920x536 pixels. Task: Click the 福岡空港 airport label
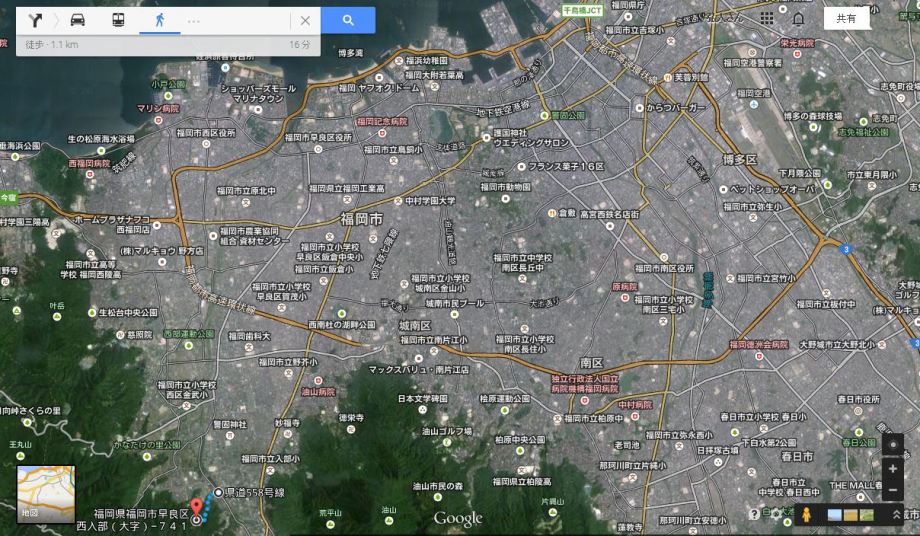click(754, 93)
